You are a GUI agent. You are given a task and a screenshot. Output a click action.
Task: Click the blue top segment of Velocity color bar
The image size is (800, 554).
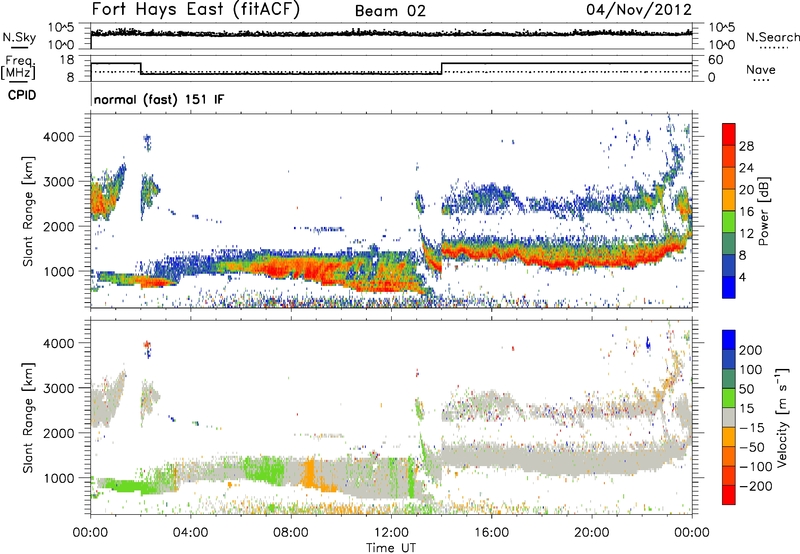point(729,340)
